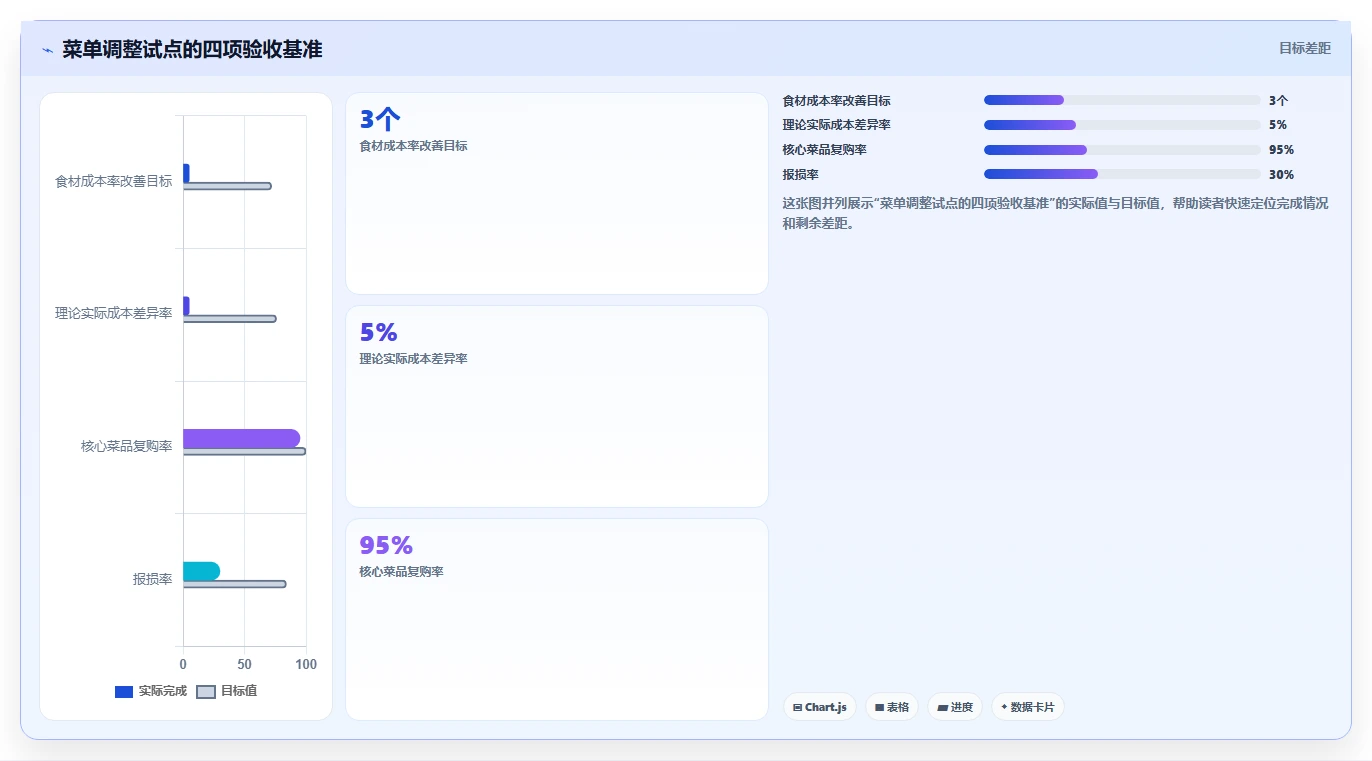Click the 数据卡片 tag chip

(1028, 707)
